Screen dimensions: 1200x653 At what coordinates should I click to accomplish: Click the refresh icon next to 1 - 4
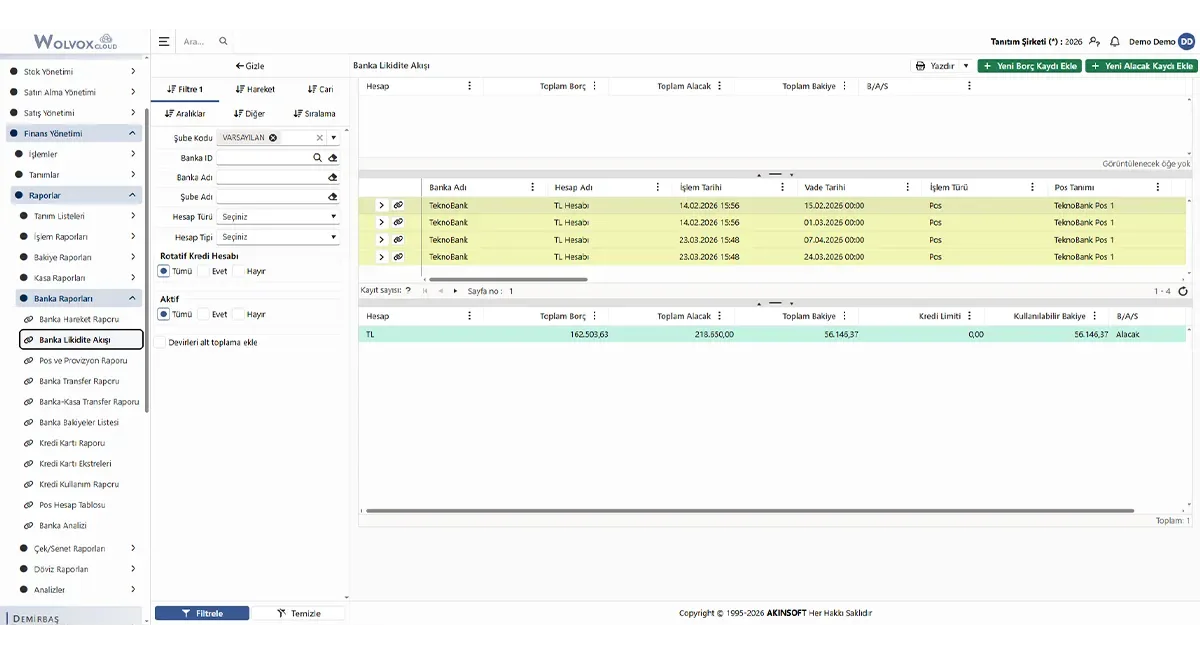tap(1183, 291)
